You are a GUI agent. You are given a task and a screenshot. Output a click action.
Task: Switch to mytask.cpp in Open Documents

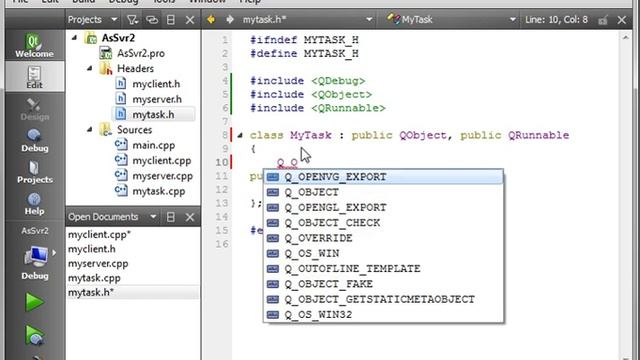tap(132, 278)
